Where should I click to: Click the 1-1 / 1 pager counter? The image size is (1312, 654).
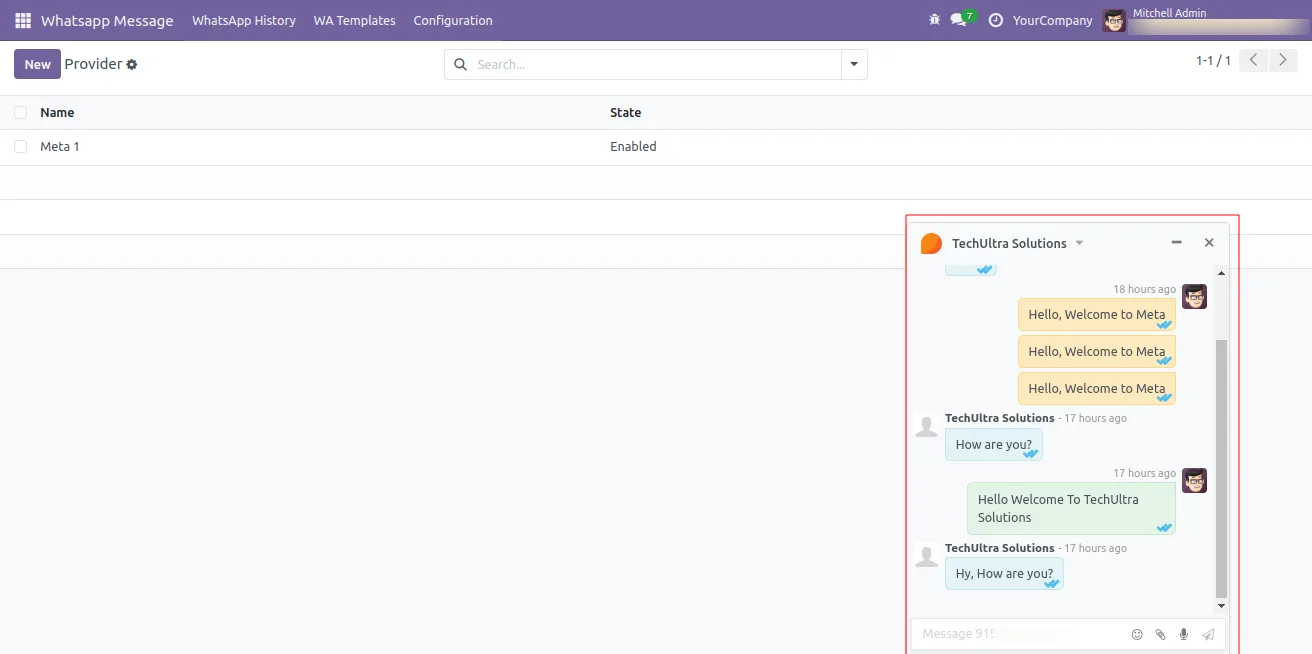1213,61
